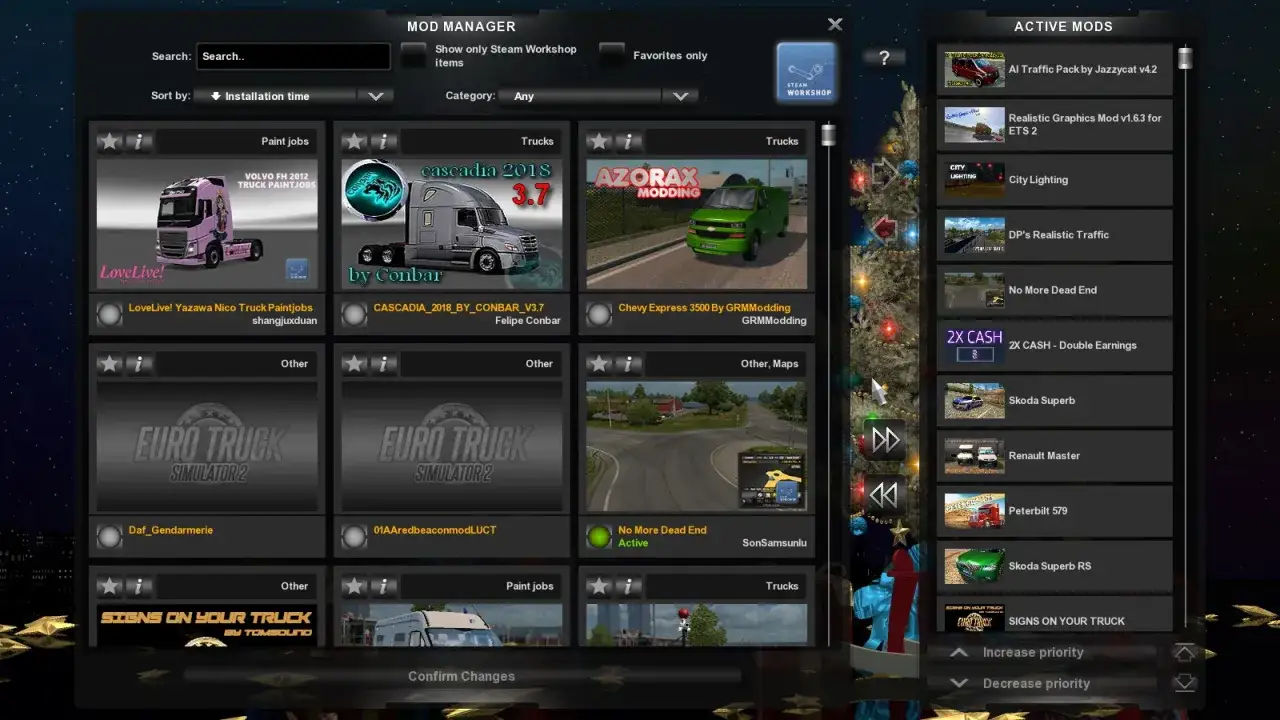Viewport: 1280px width, 720px height.
Task: Click the mod list scrollbar handle
Action: 828,135
